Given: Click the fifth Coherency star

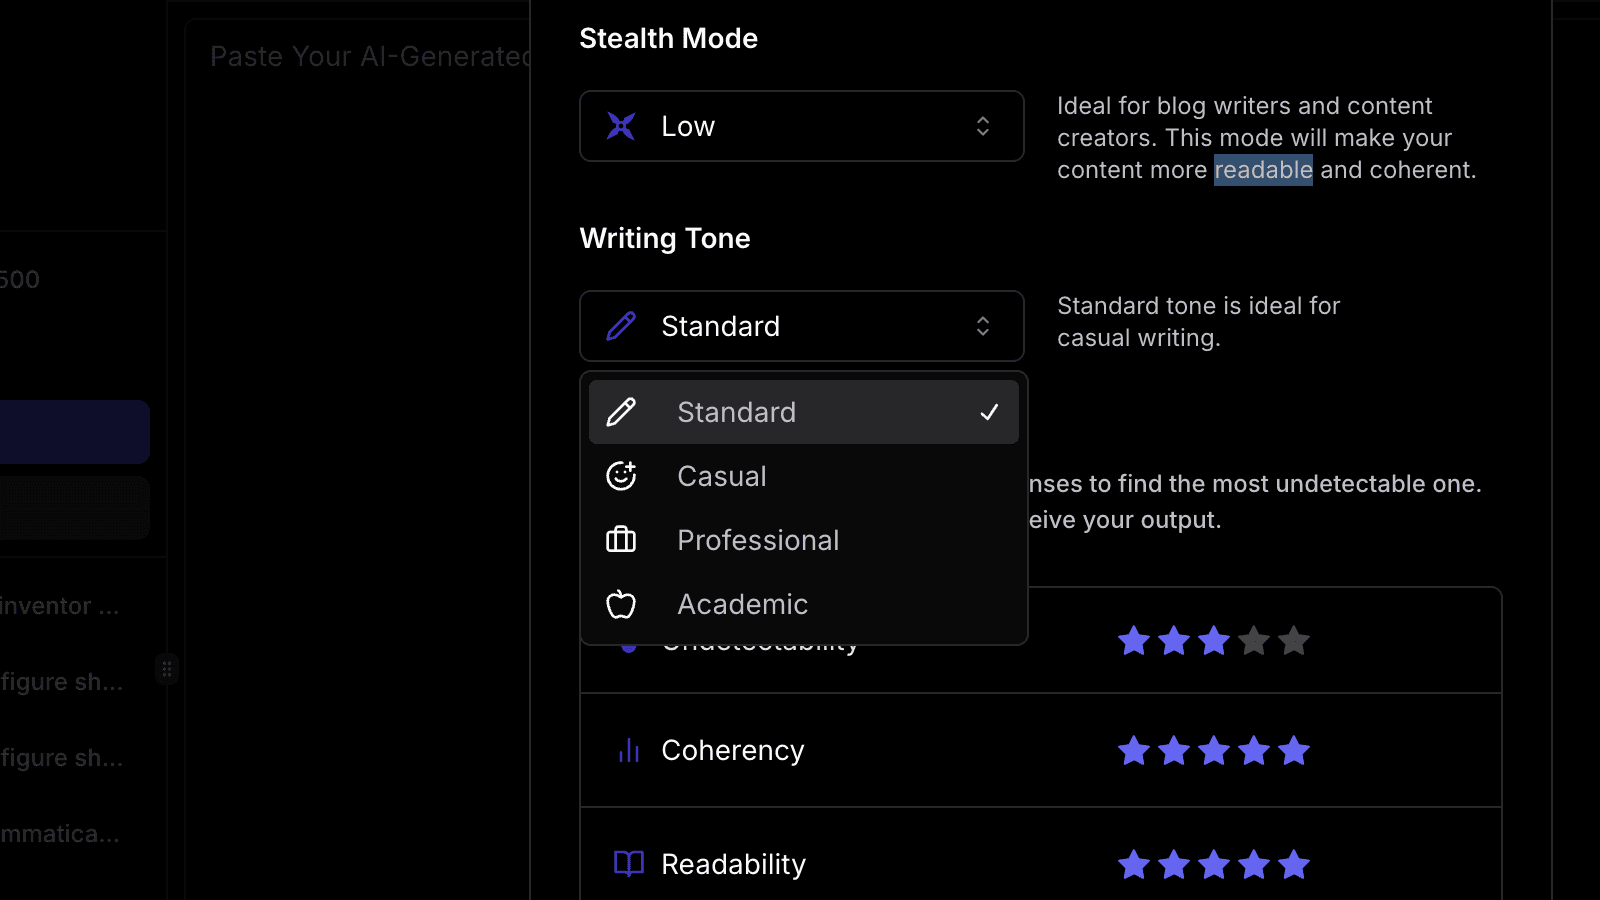Looking at the screenshot, I should click(x=1294, y=750).
